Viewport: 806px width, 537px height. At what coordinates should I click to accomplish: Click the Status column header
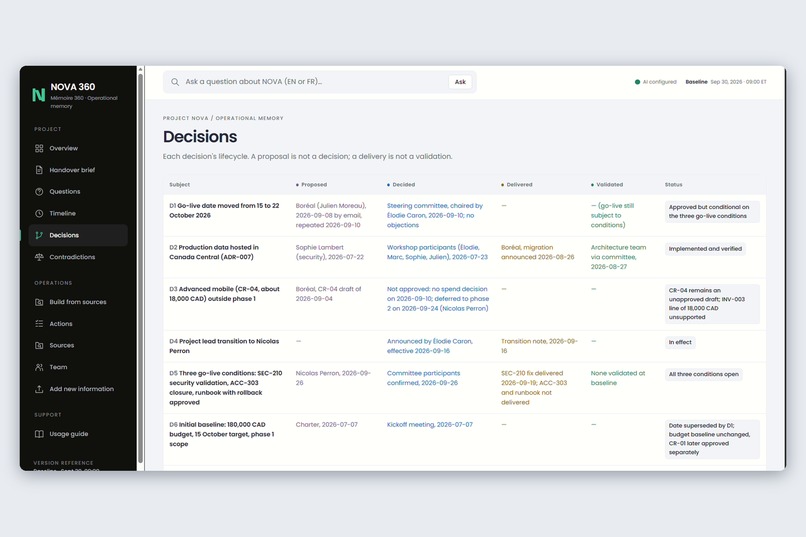coord(673,184)
